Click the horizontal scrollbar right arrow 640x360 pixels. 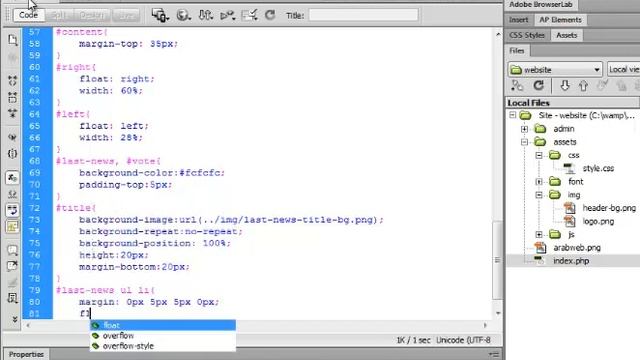click(x=485, y=325)
